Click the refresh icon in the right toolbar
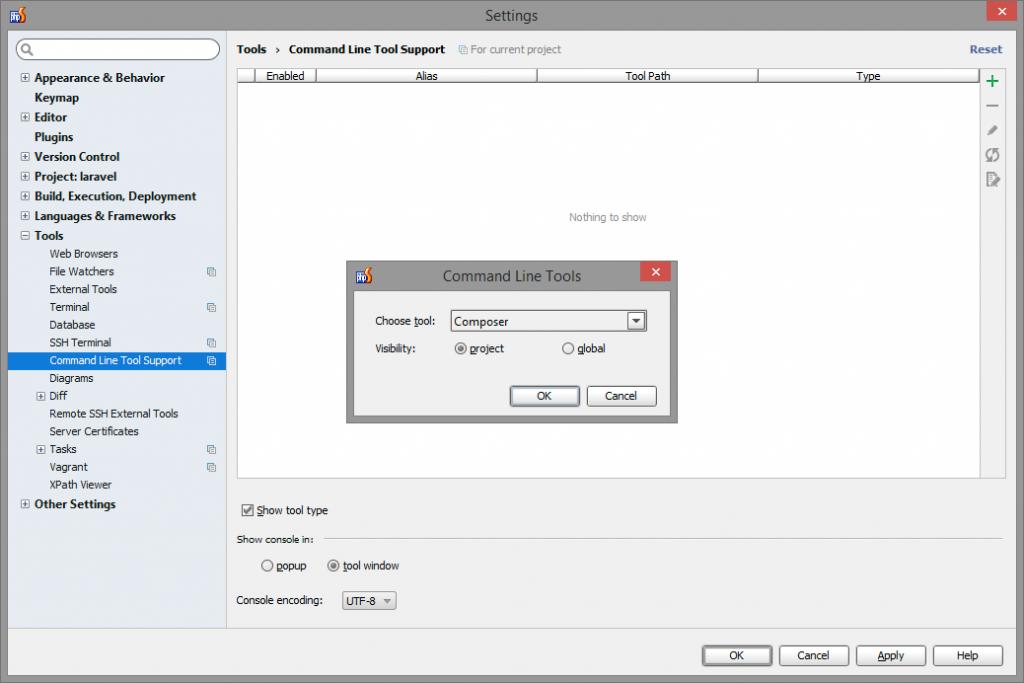Viewport: 1024px width, 683px height. click(x=992, y=154)
